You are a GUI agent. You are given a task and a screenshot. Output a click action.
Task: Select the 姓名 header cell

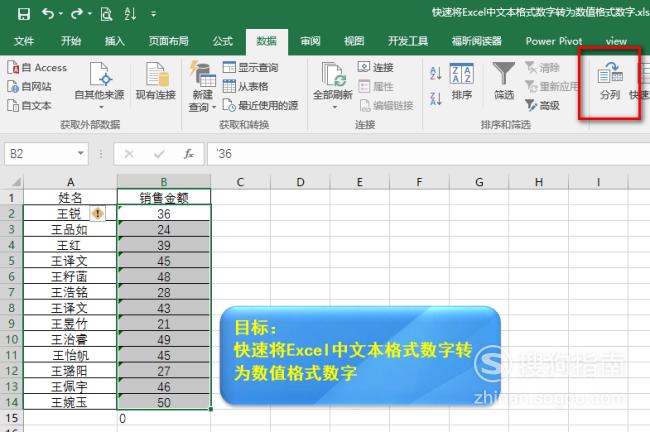coord(70,198)
